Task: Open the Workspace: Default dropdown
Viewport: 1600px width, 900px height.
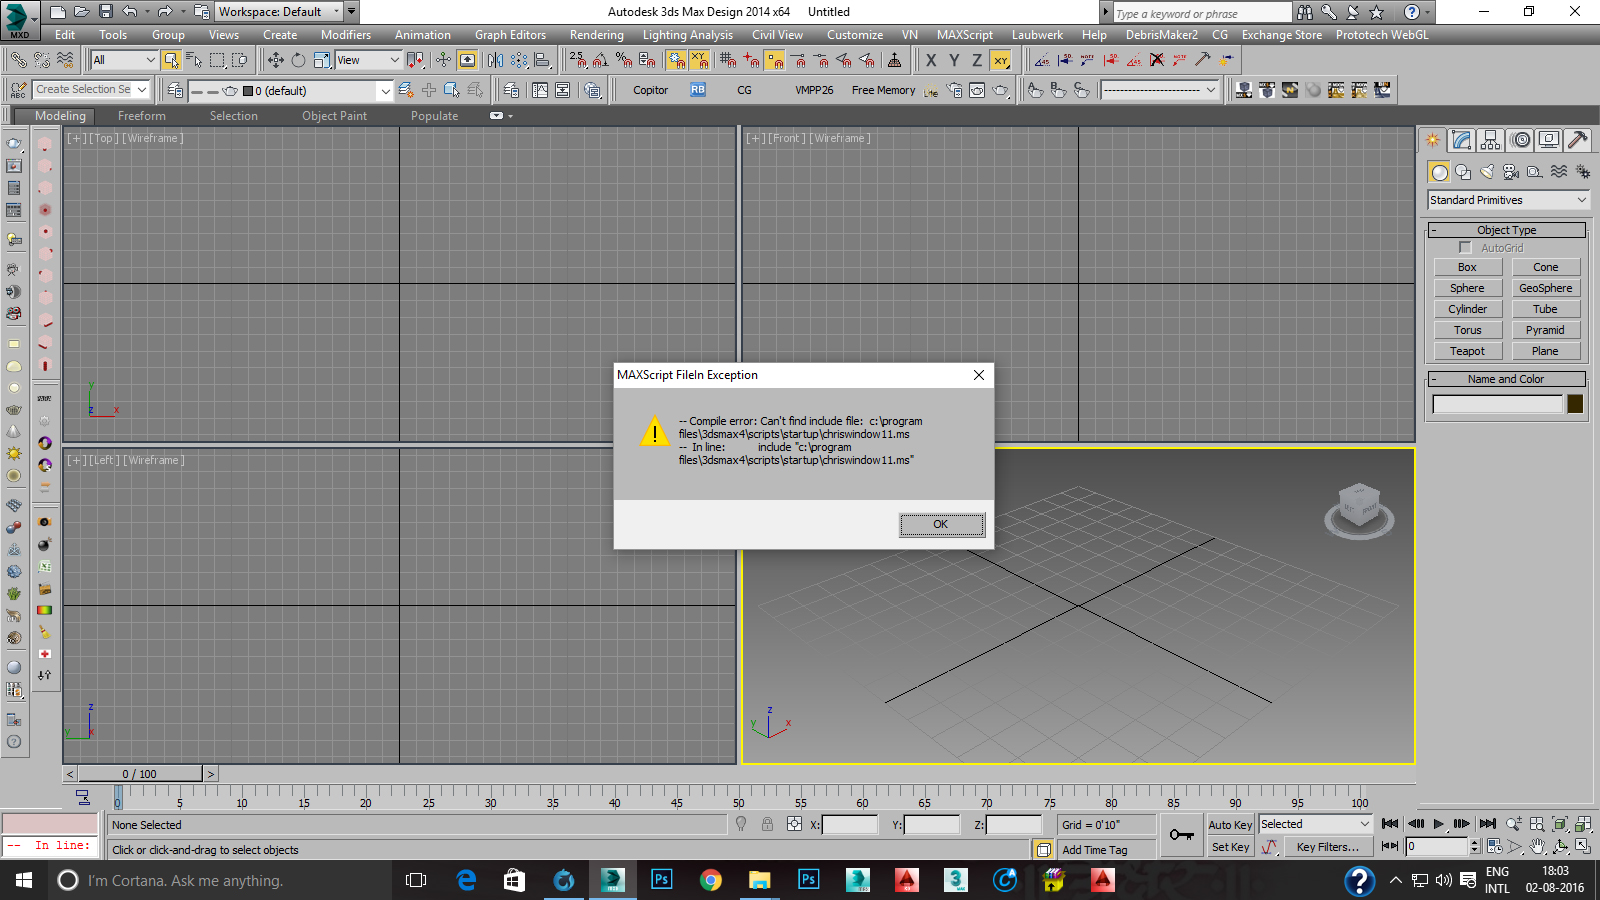Action: [x=279, y=12]
